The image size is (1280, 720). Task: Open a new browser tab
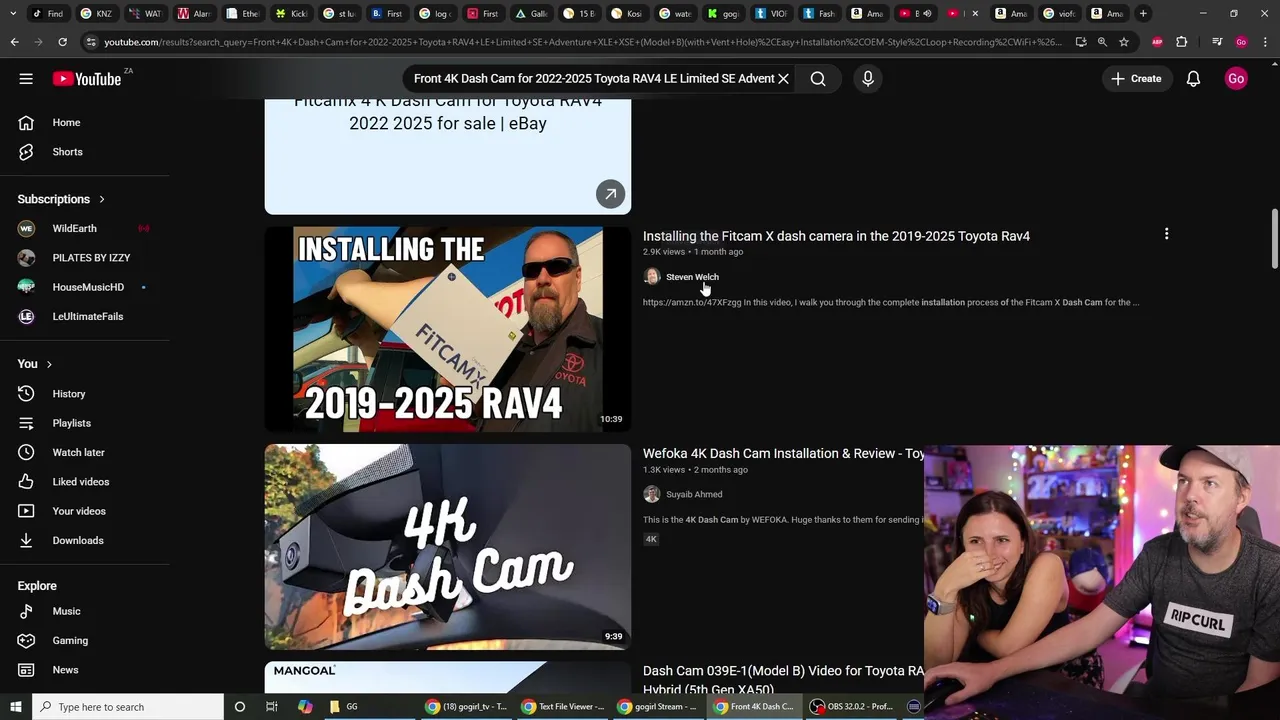1143,14
